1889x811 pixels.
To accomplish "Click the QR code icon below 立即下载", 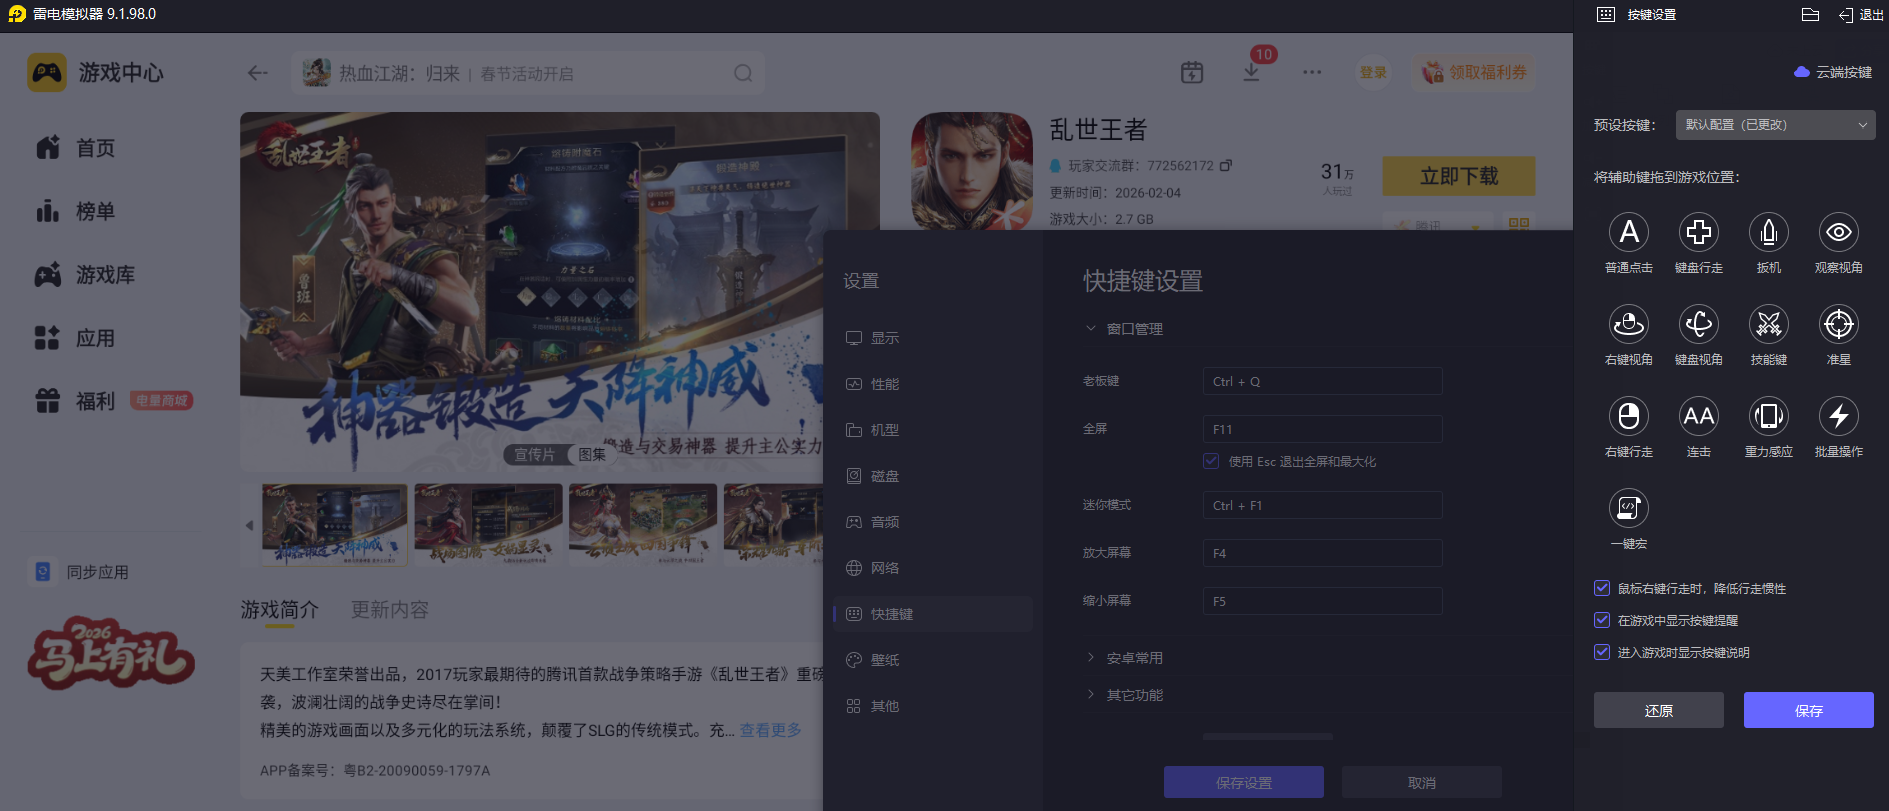I will pyautogui.click(x=1519, y=224).
